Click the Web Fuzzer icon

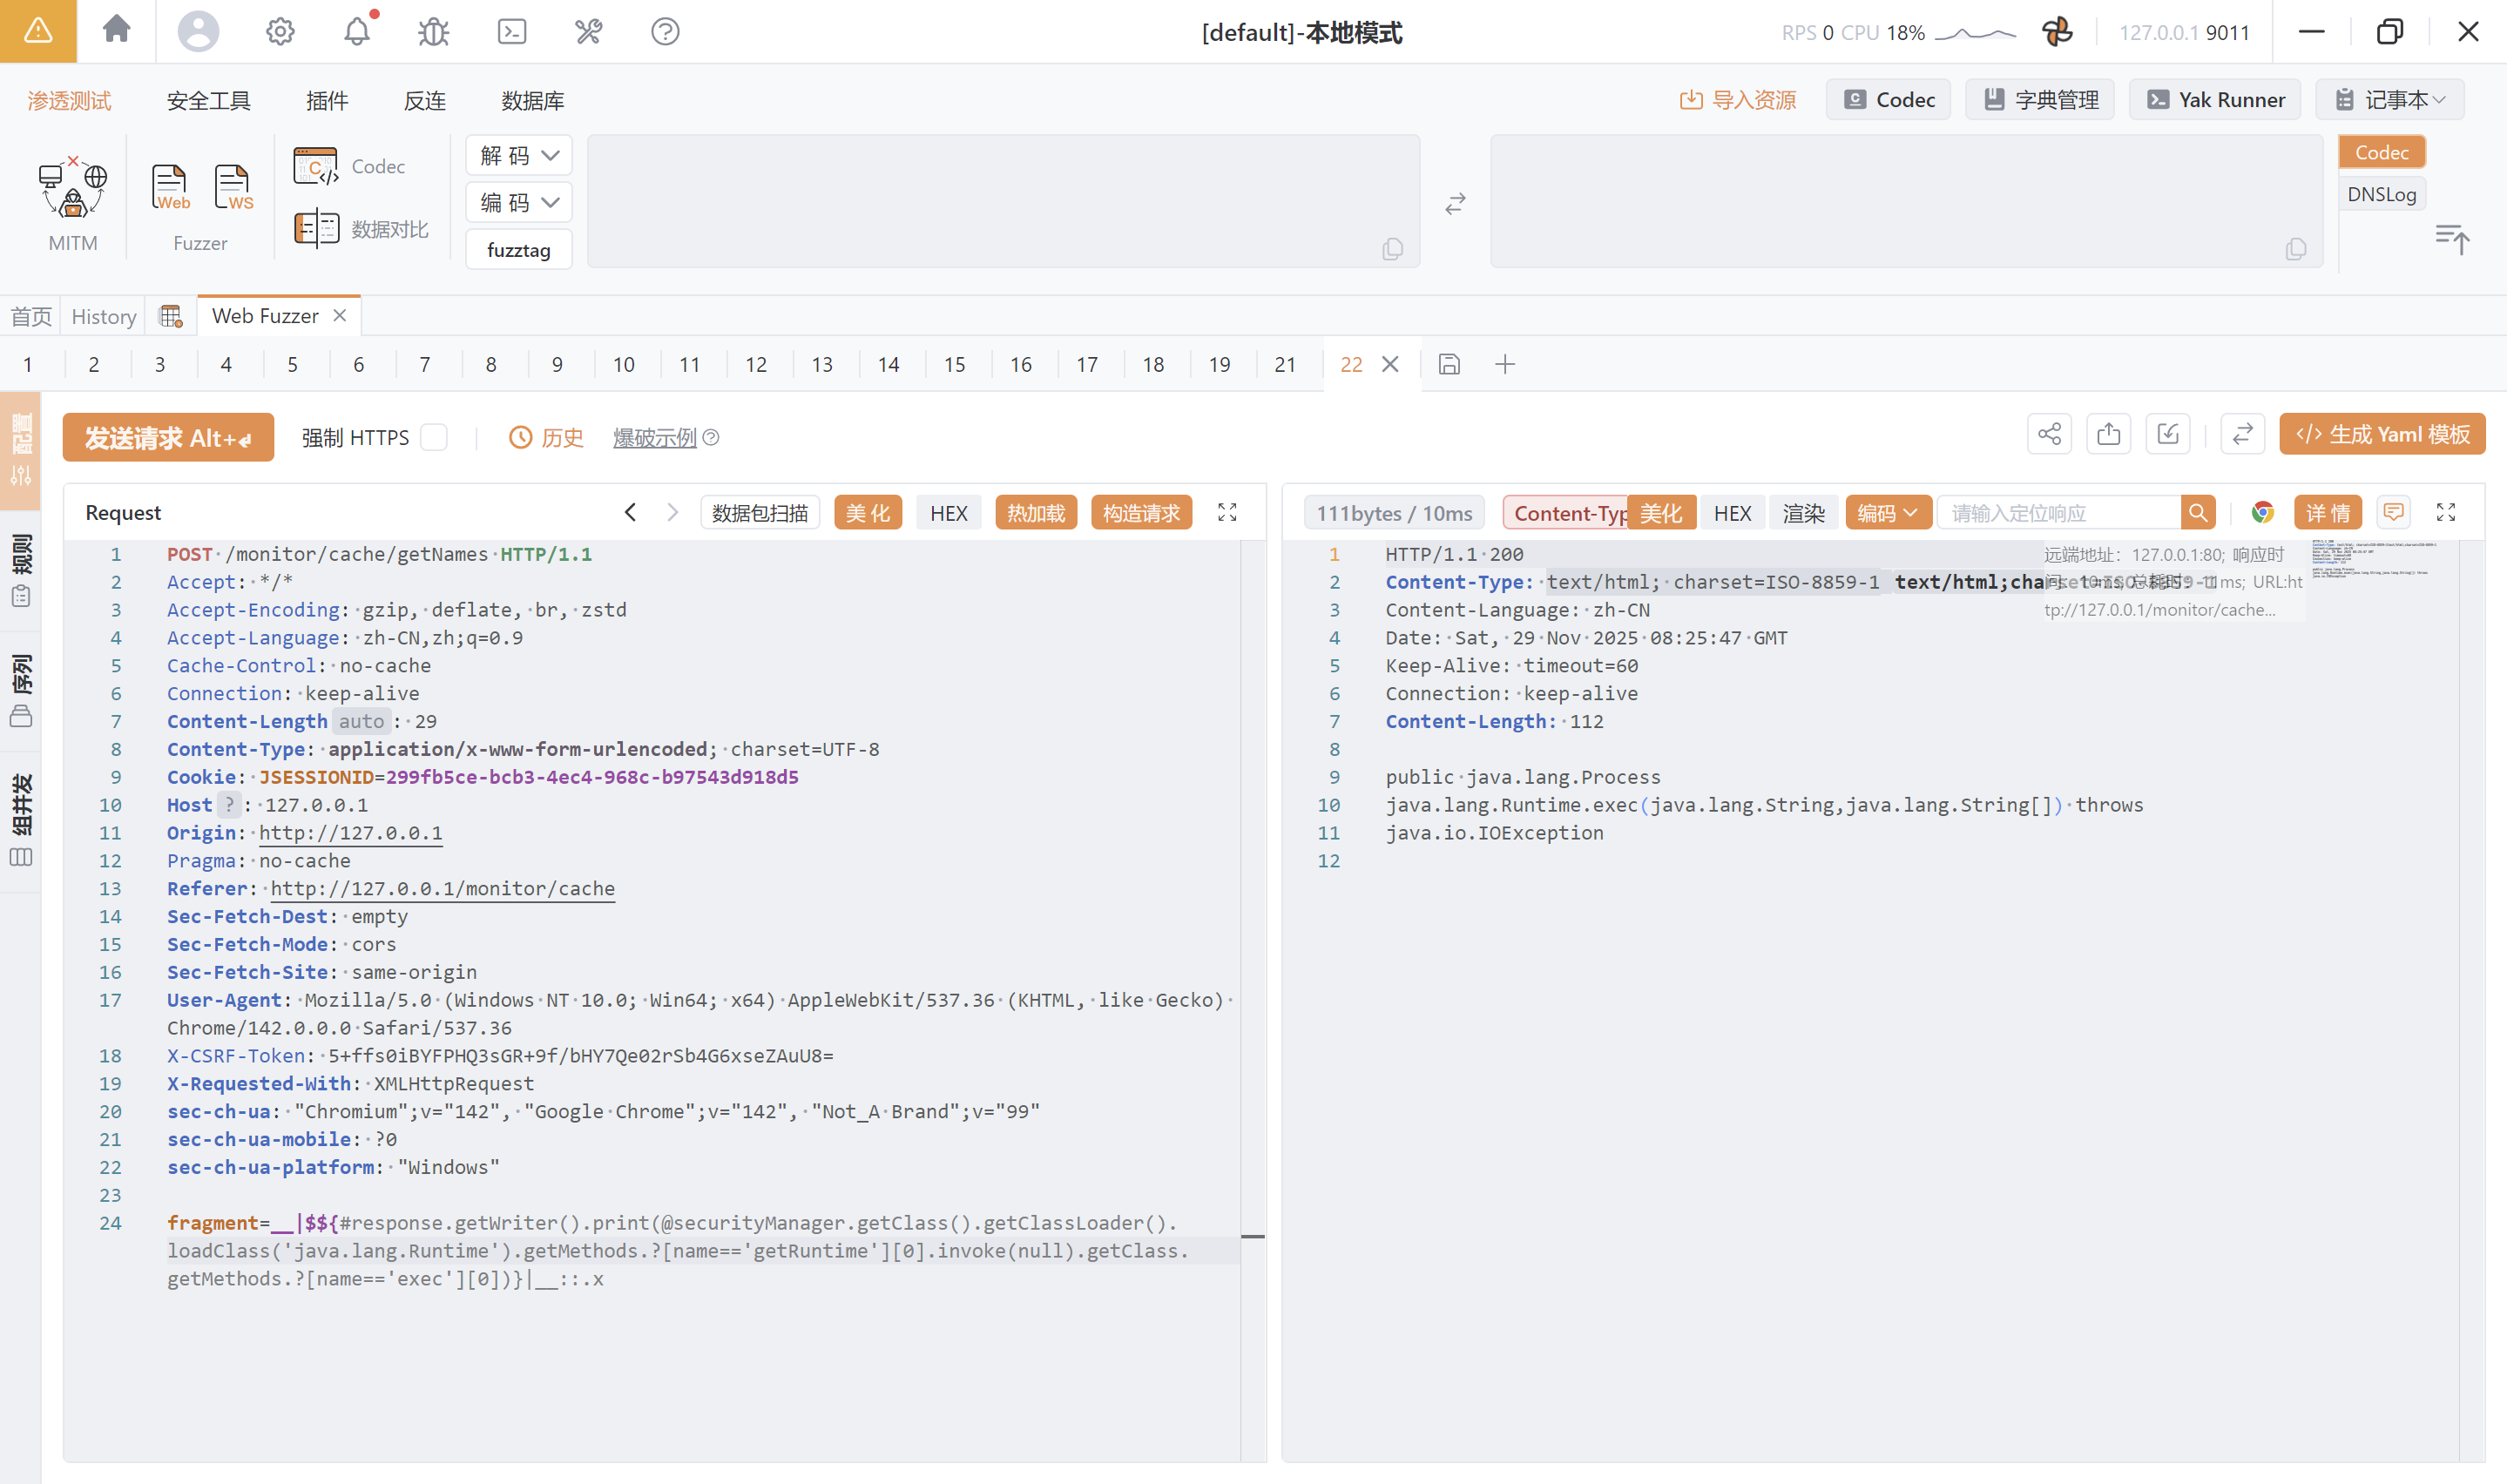tap(169, 187)
